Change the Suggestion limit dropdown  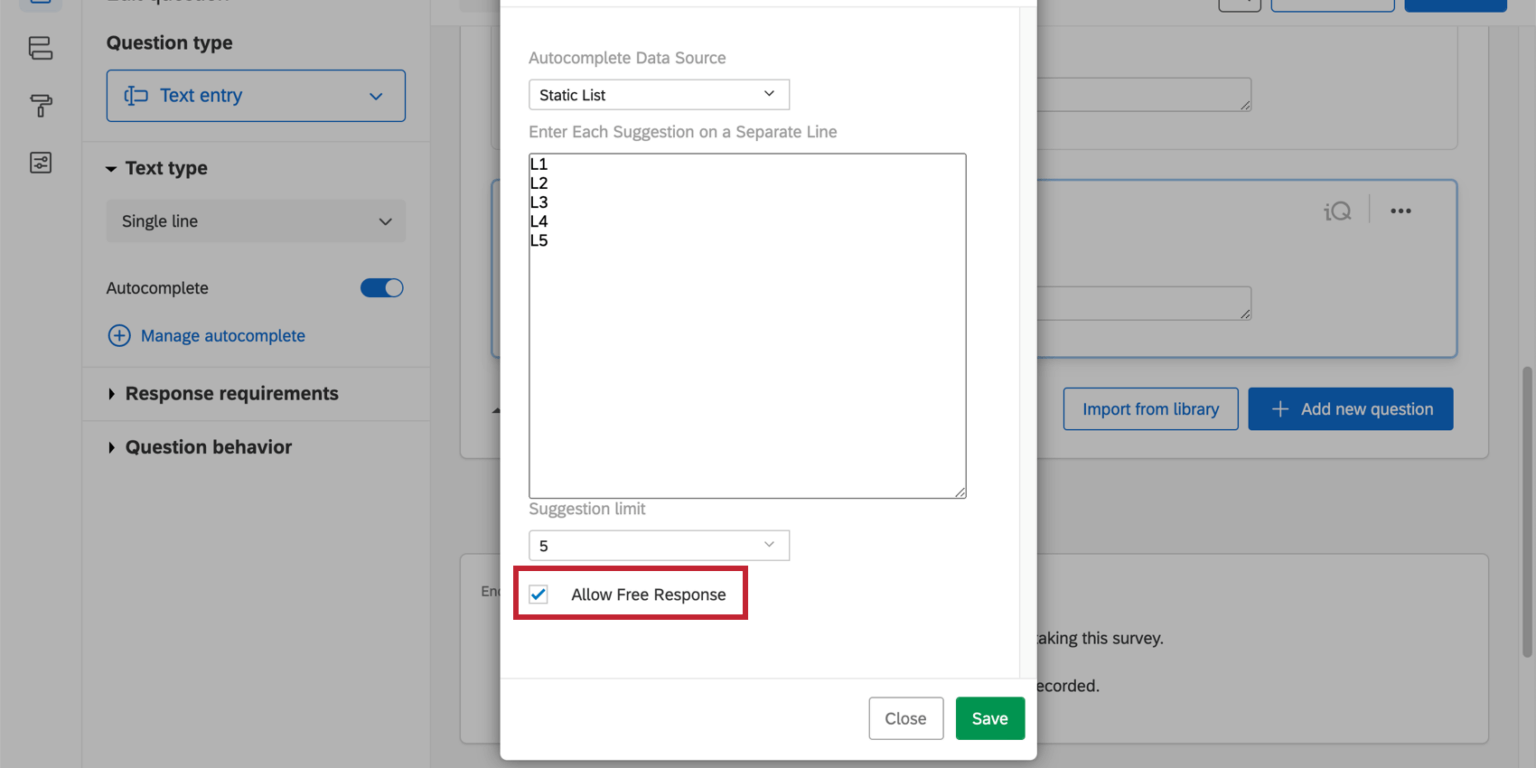click(x=658, y=545)
